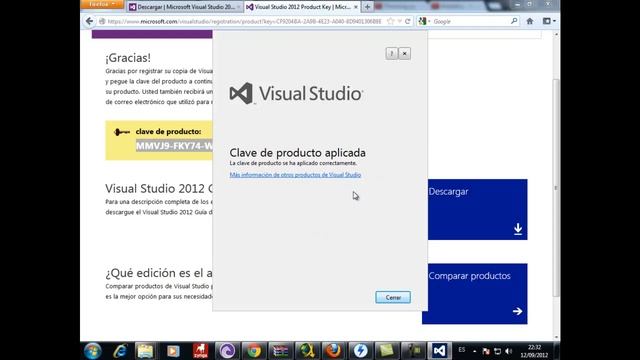This screenshot has width=640, height=360.
Task: Open the URL history dropdown arrow
Action: point(400,21)
